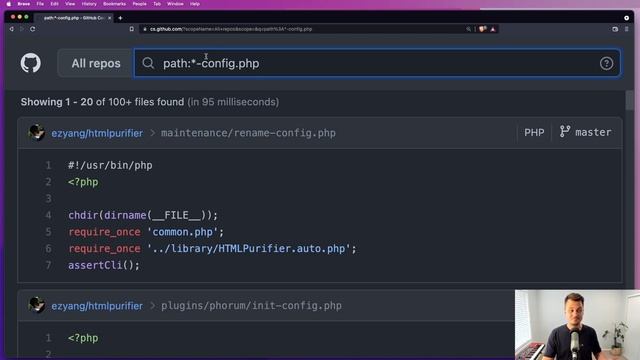Open the Help menu
The height and width of the screenshot is (360, 640).
tap(195, 4)
